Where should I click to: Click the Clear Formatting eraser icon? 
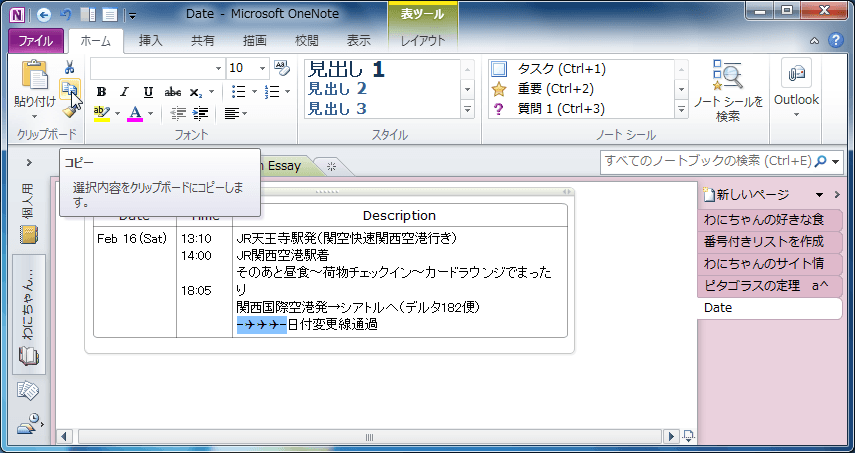[x=282, y=68]
